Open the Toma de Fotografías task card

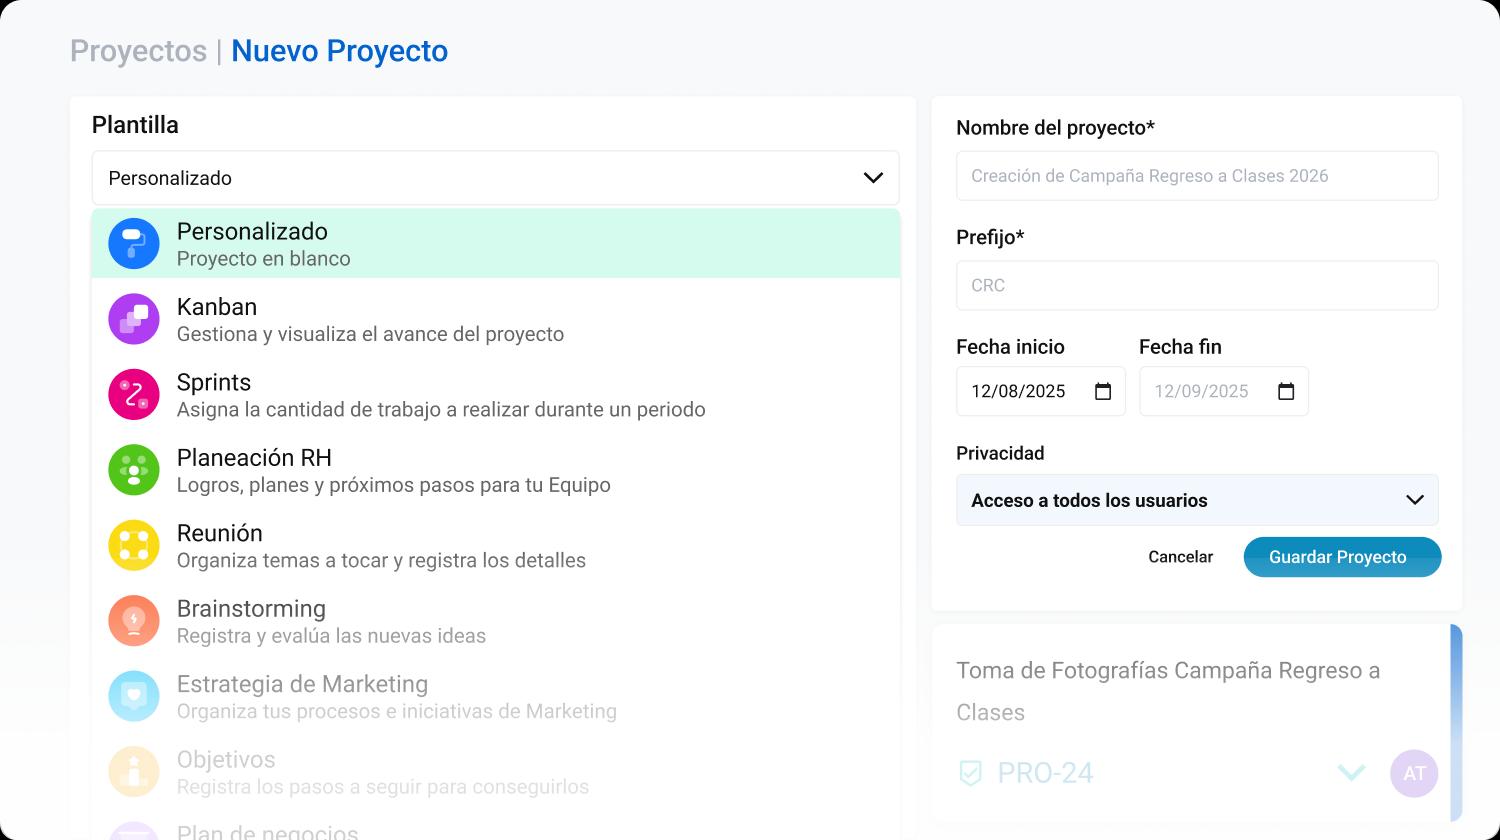1196,722
